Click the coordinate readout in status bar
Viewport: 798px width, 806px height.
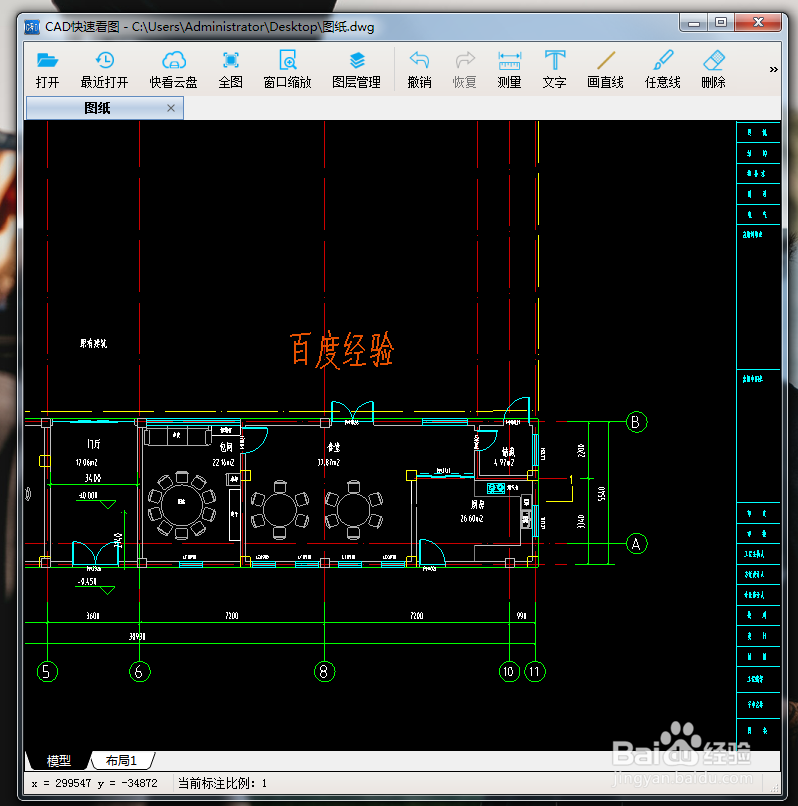[x=95, y=783]
